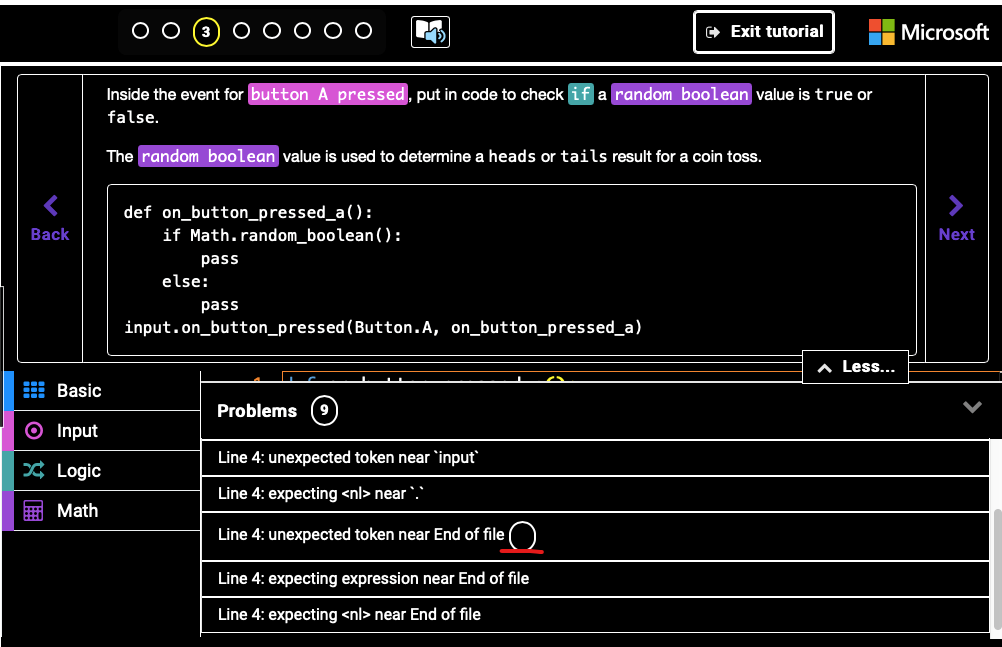The image size is (1002, 647).
Task: Open the Microsoft logo link
Action: pyautogui.click(x=929, y=32)
